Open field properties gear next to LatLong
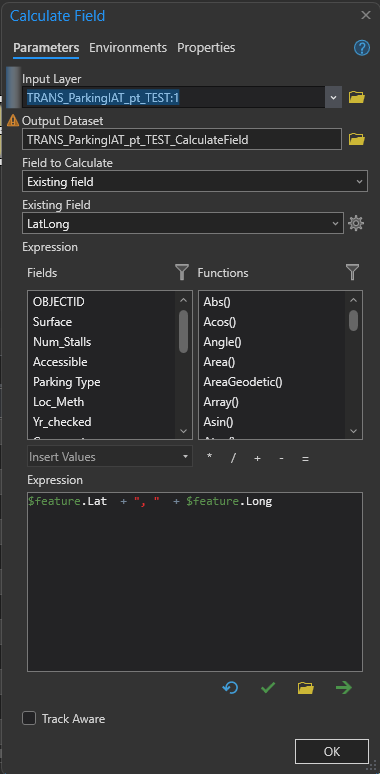This screenshot has width=380, height=774. tap(356, 224)
